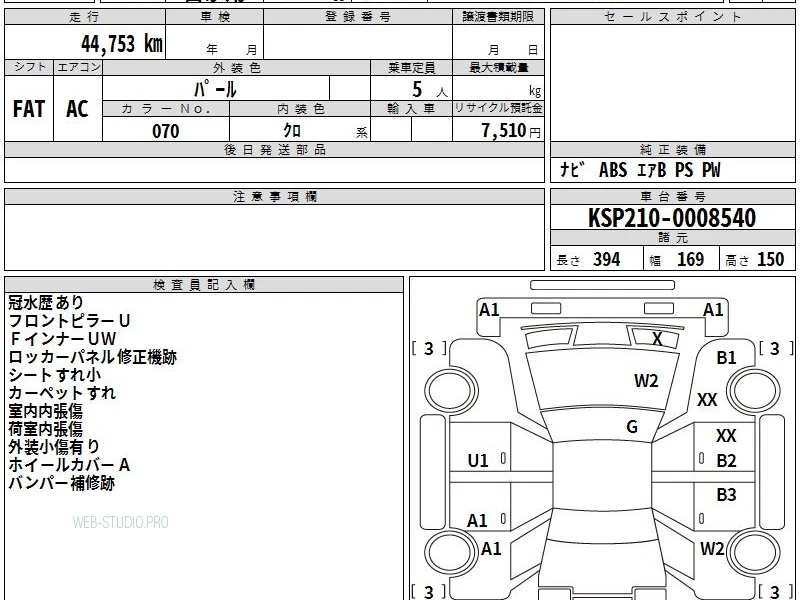The width and height of the screenshot is (800, 600).
Task: Click the 車検 header cell
Action: pos(215,17)
